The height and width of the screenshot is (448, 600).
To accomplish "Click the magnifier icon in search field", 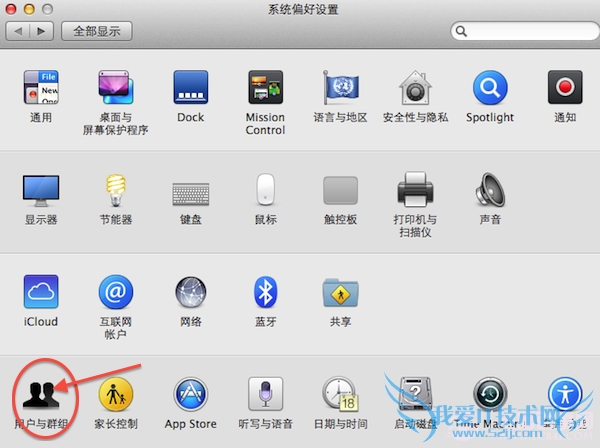I will [x=461, y=31].
